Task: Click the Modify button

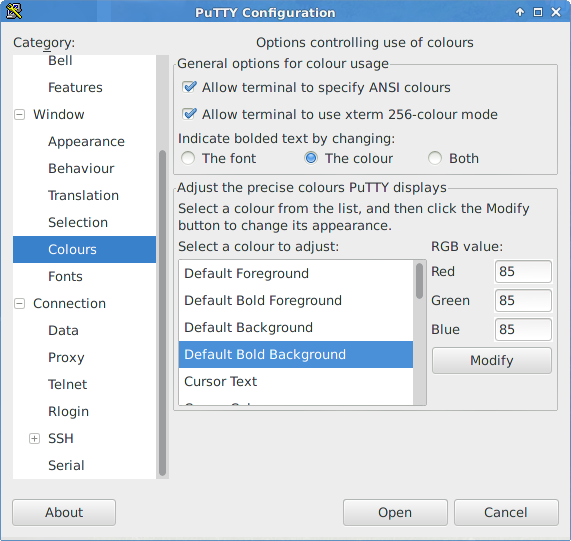Action: [x=492, y=360]
